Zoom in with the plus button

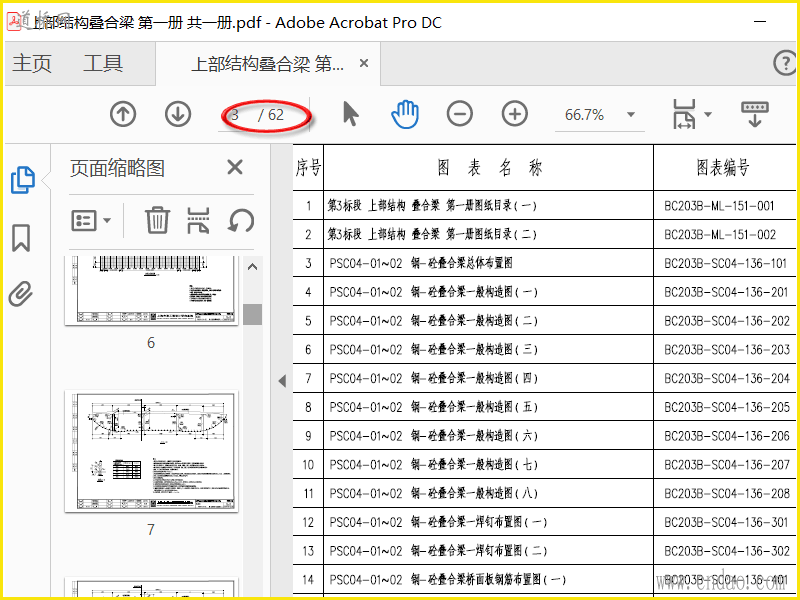point(515,114)
